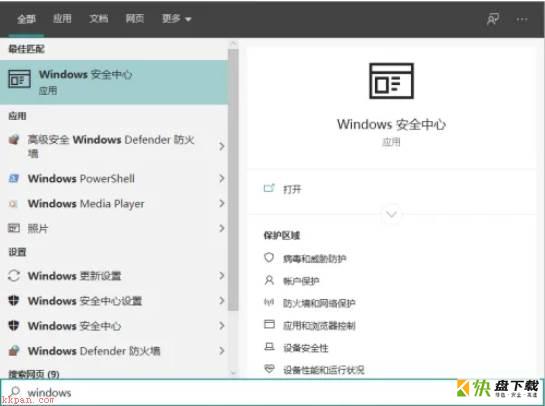Switch to the 网页 tab

pos(135,18)
